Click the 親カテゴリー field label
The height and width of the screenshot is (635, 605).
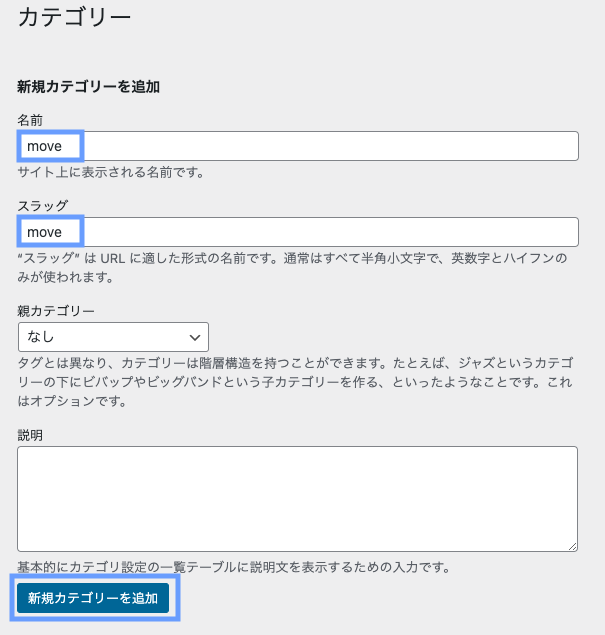coord(56,310)
